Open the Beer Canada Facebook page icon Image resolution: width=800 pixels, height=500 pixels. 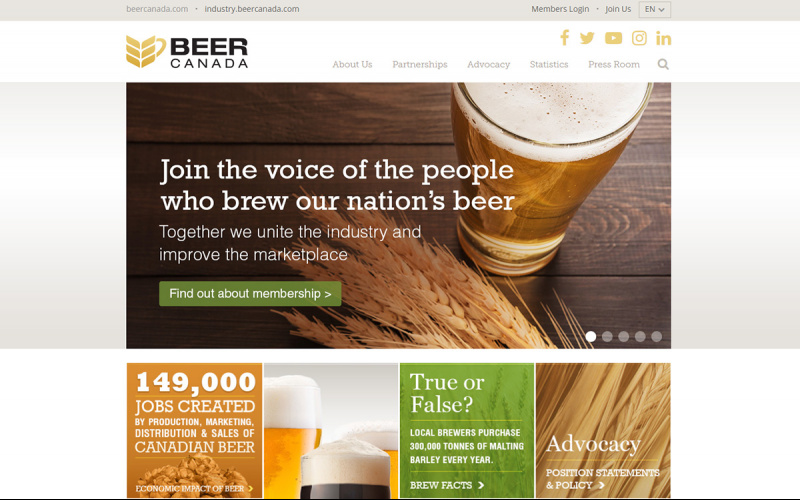click(564, 38)
